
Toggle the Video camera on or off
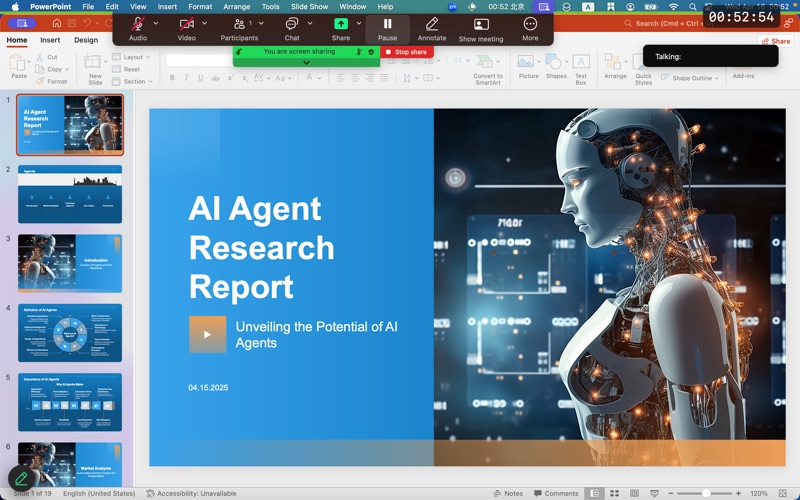tap(187, 24)
